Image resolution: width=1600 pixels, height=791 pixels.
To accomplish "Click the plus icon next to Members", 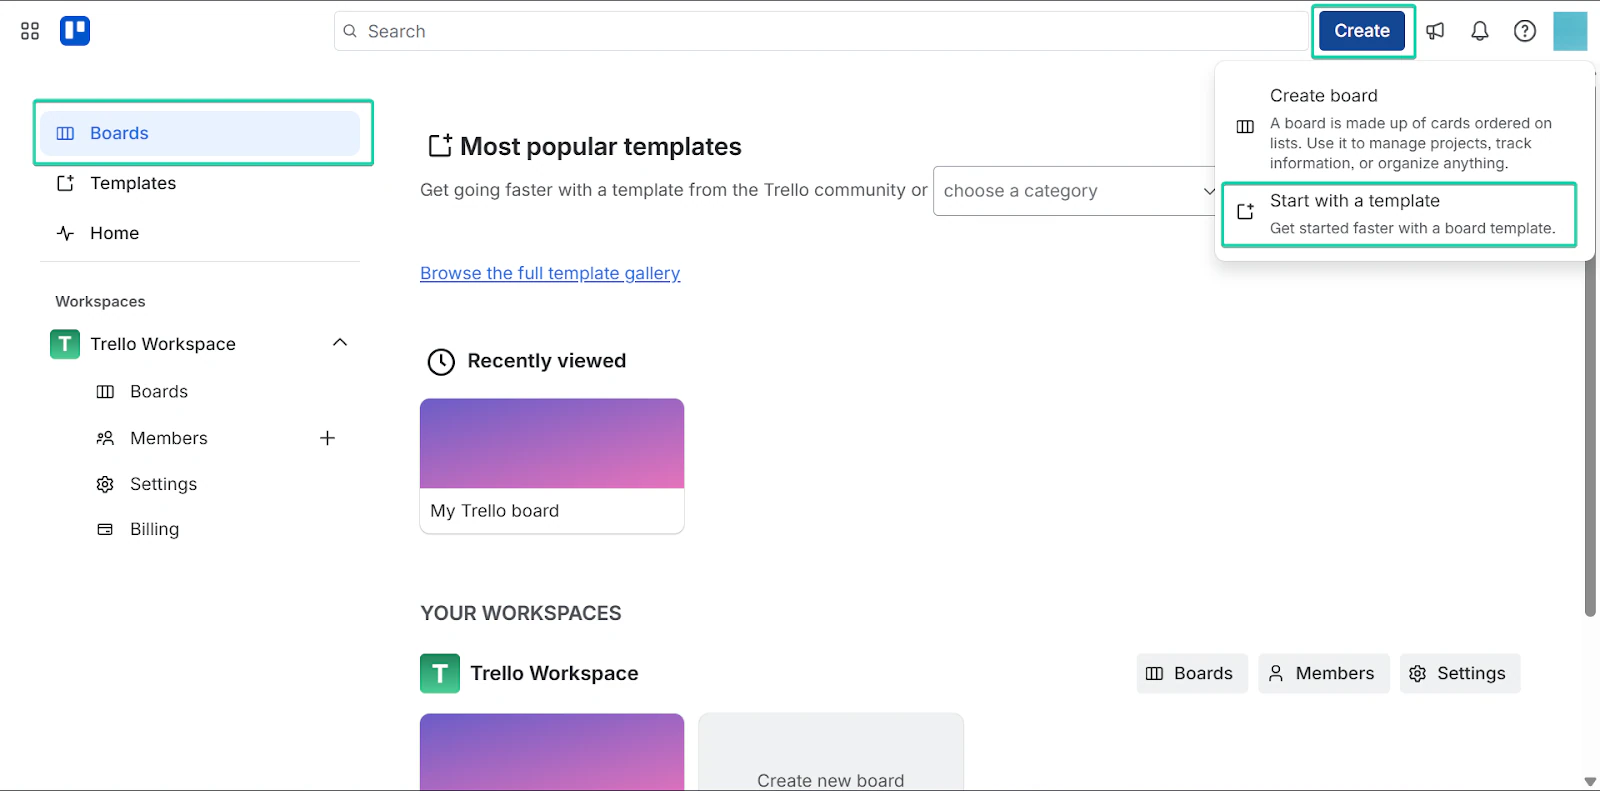I will click(x=327, y=438).
